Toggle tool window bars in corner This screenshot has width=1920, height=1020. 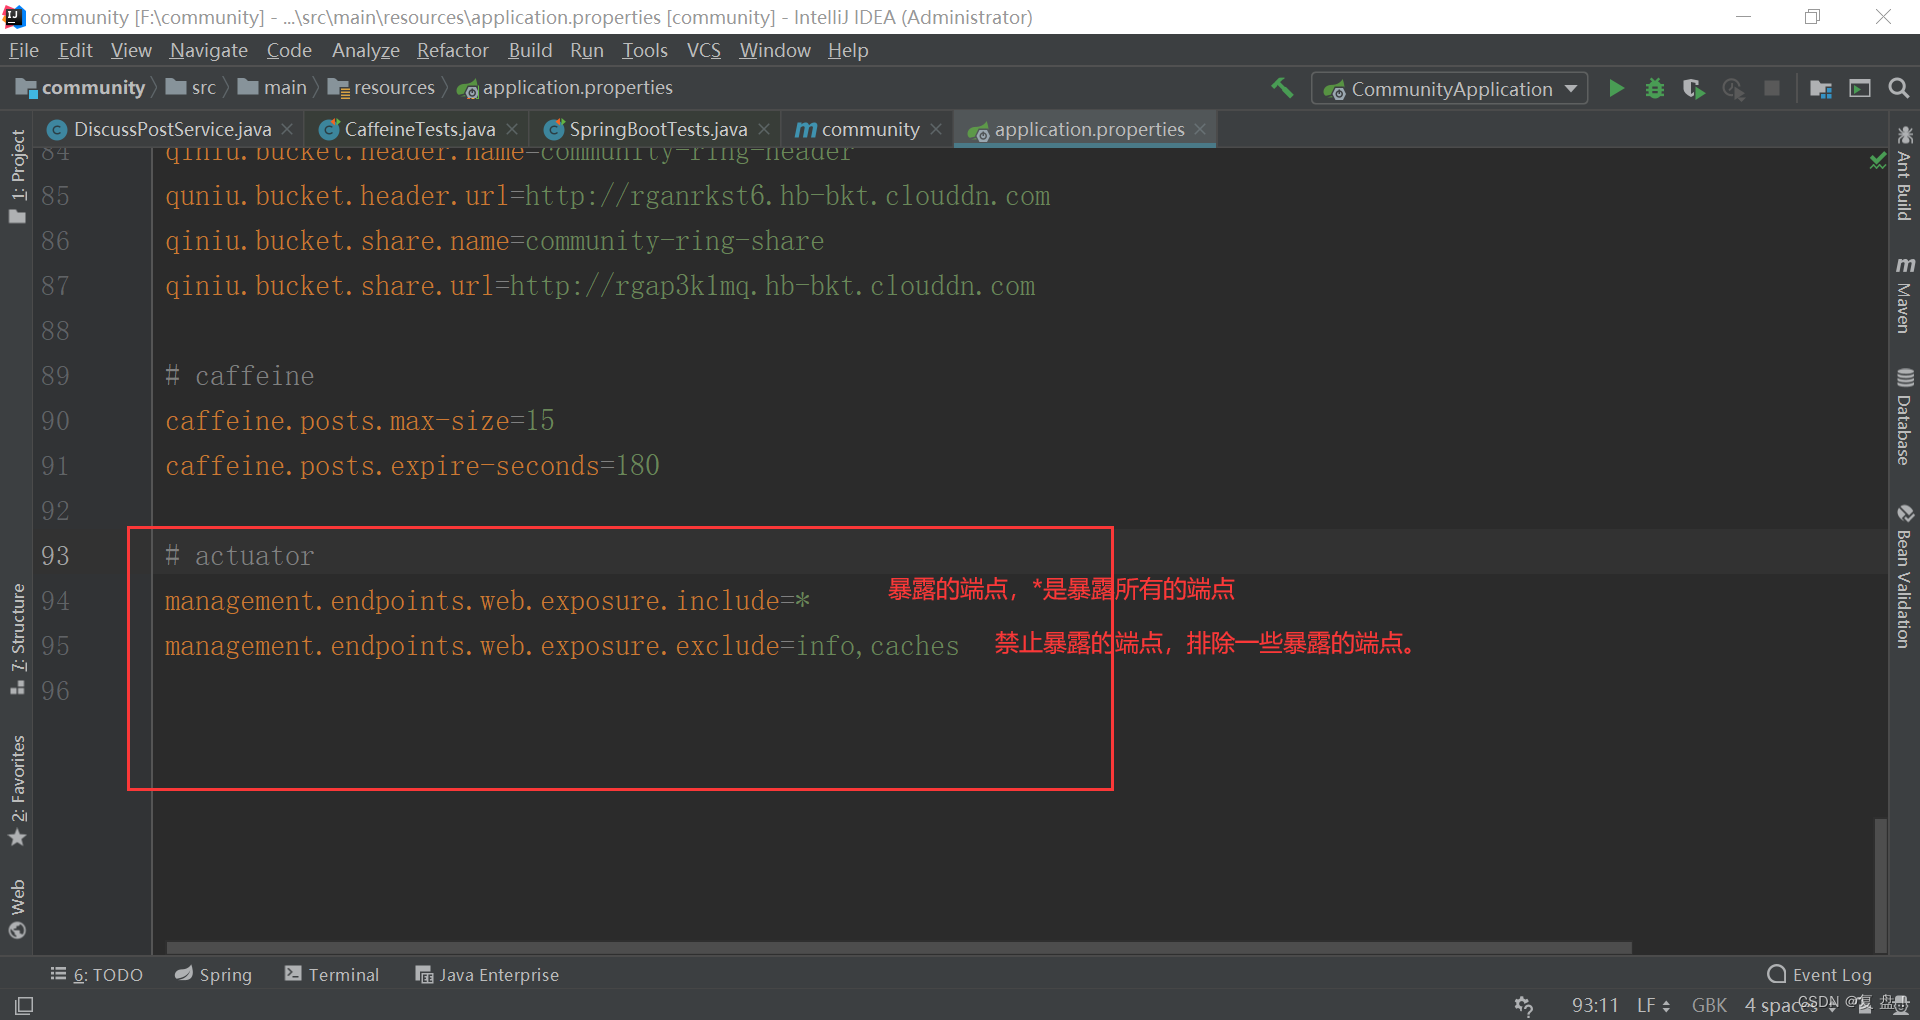coord(24,1005)
